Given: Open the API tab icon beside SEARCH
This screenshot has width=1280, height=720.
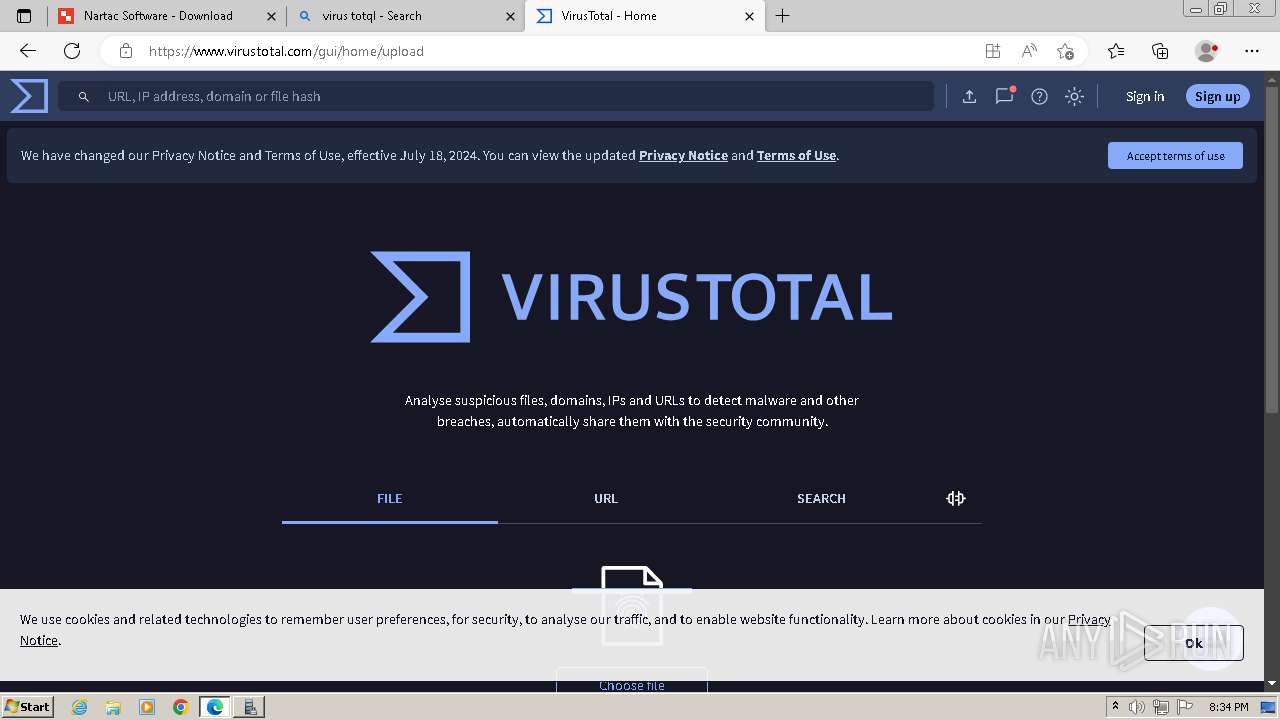Looking at the screenshot, I should point(956,498).
